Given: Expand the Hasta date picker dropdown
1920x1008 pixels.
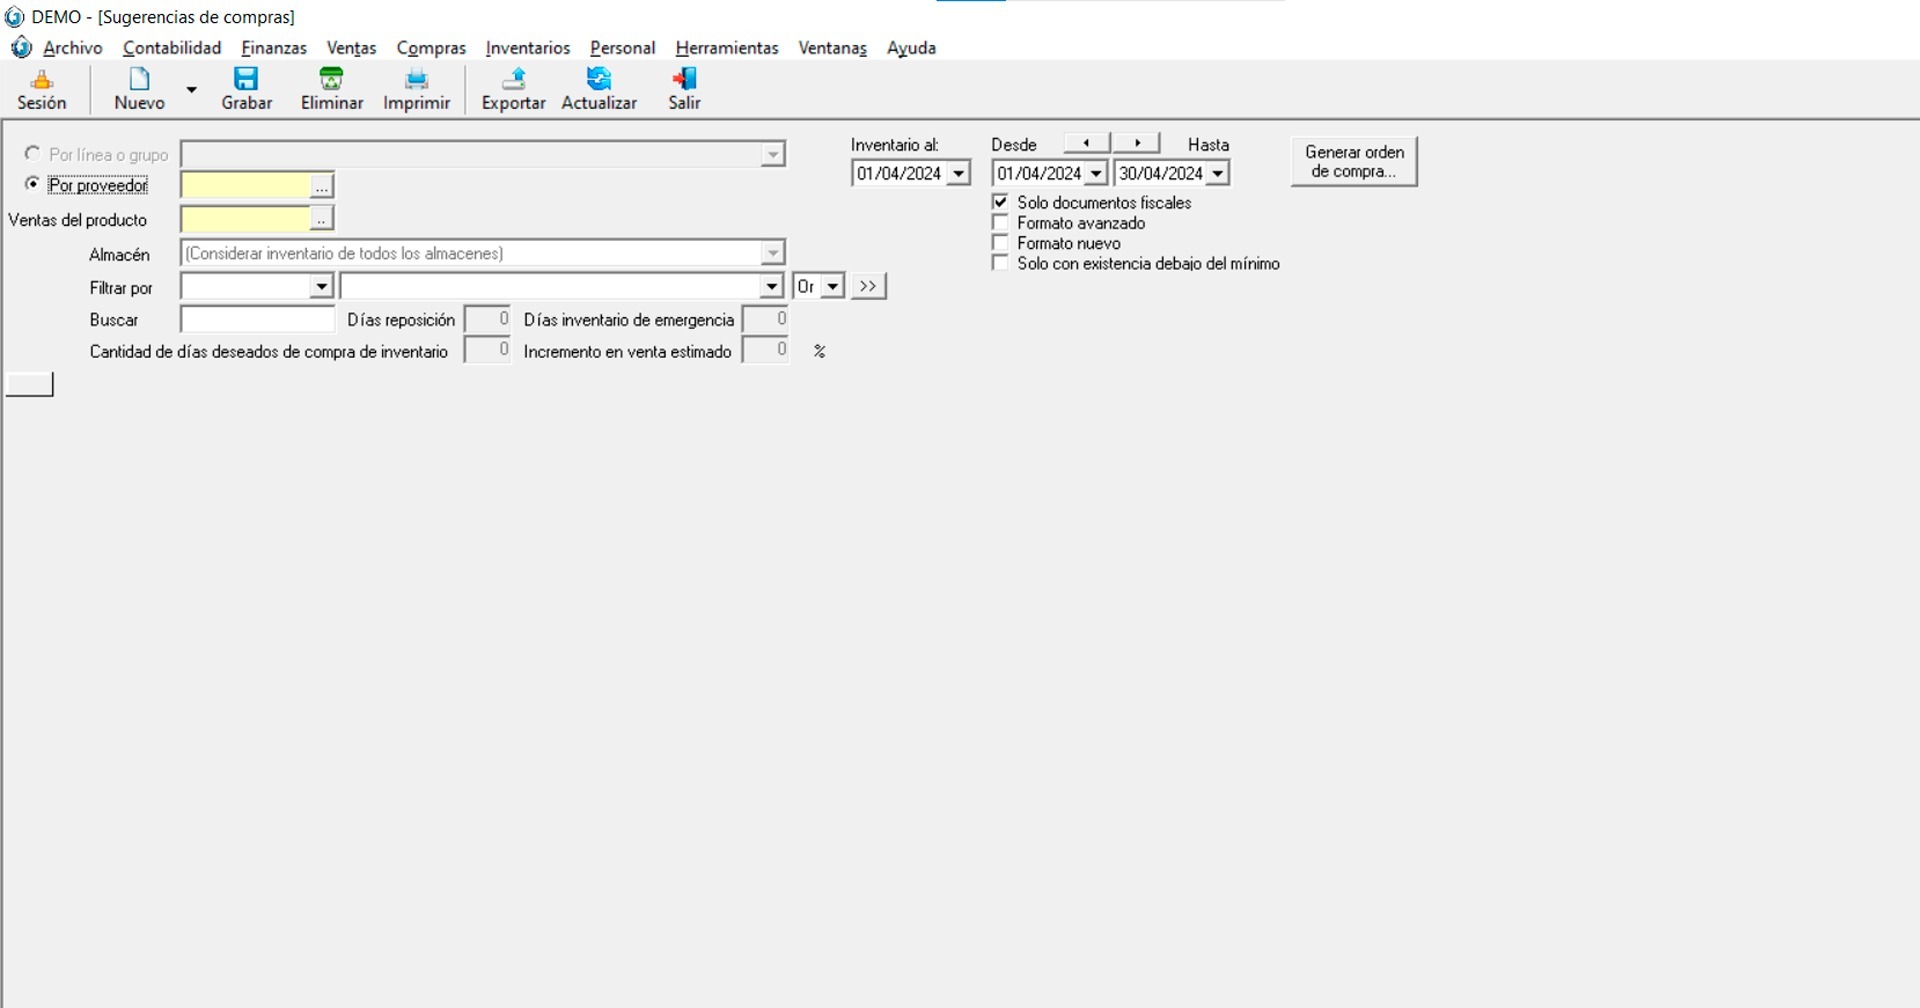Looking at the screenshot, I should point(1217,174).
